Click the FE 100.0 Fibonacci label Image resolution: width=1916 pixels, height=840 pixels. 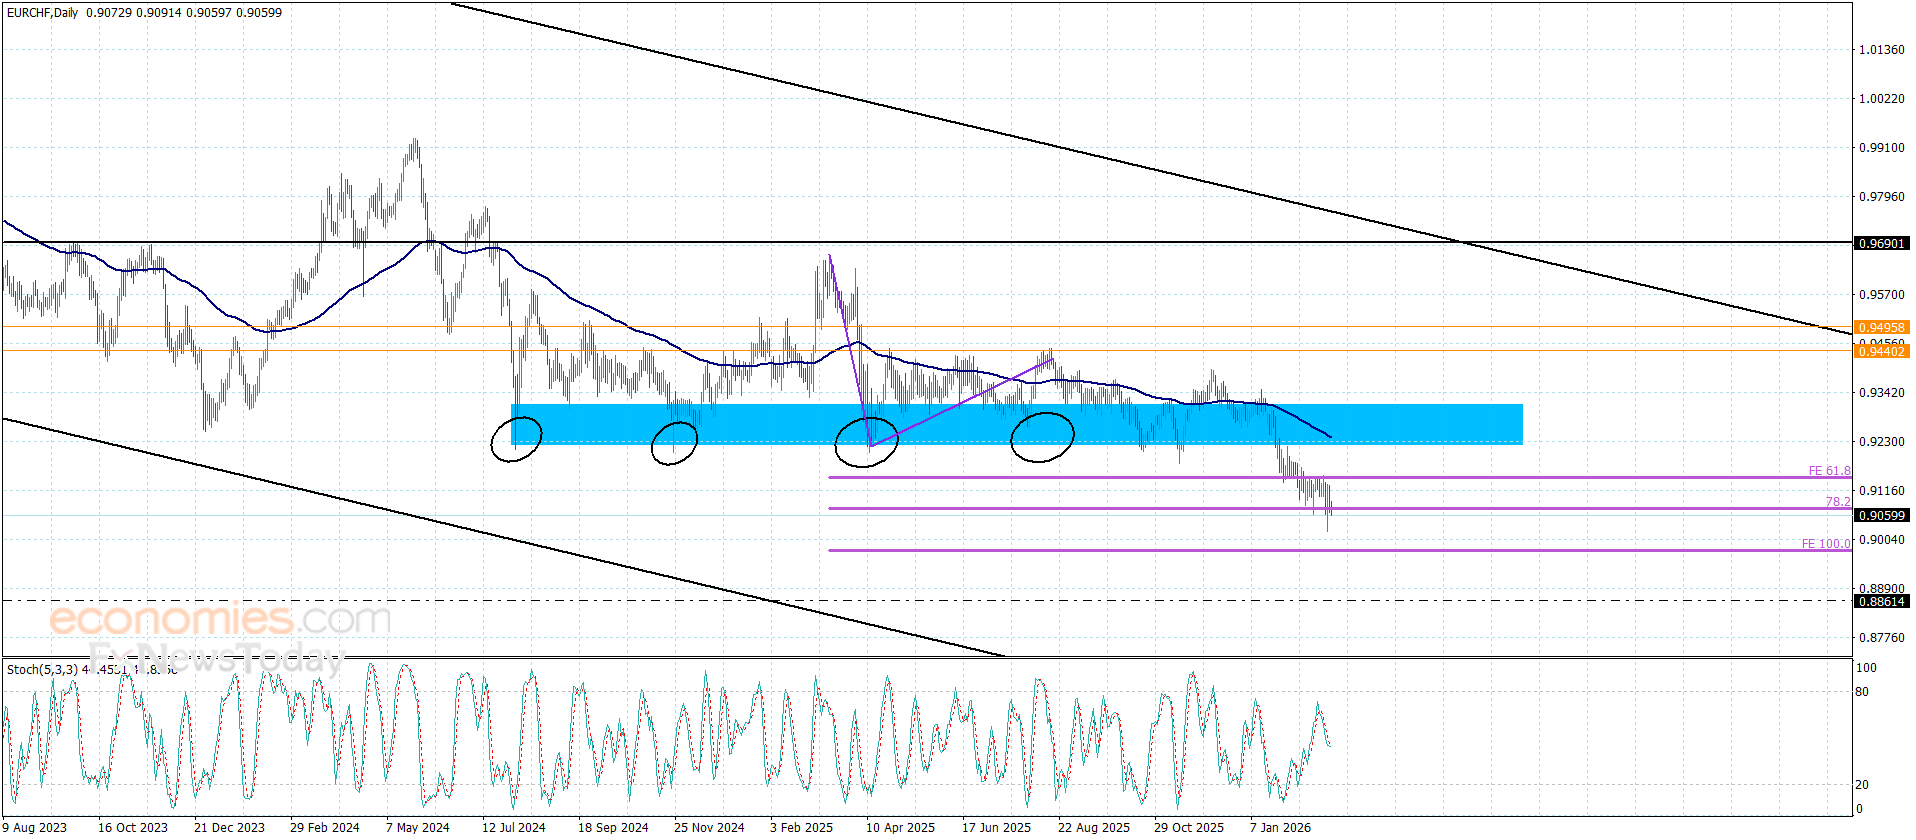(x=1826, y=544)
